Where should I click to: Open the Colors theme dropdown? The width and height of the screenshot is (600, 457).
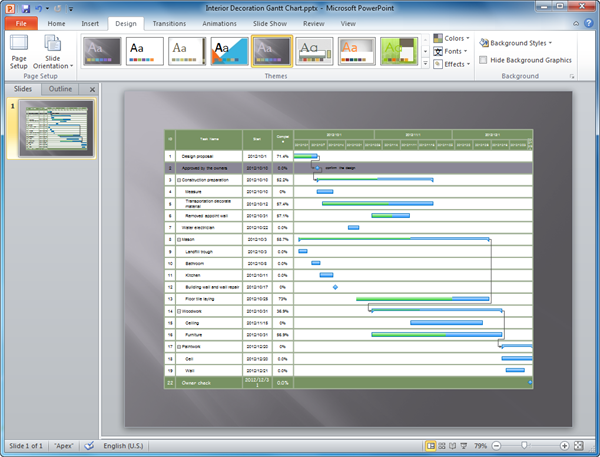pos(454,39)
